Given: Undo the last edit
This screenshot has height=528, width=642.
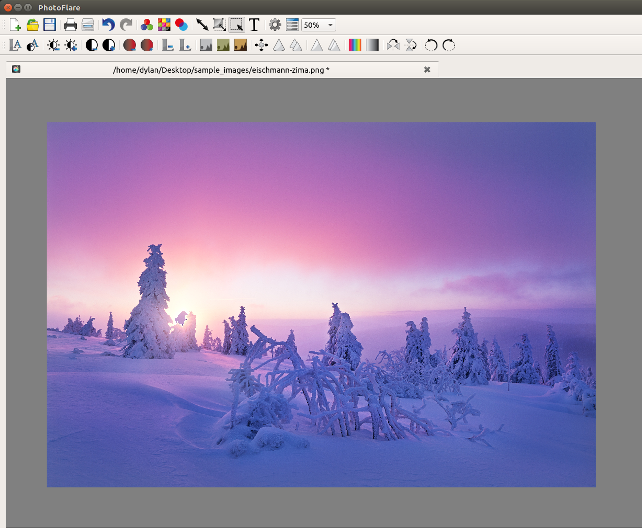Looking at the screenshot, I should [108, 24].
